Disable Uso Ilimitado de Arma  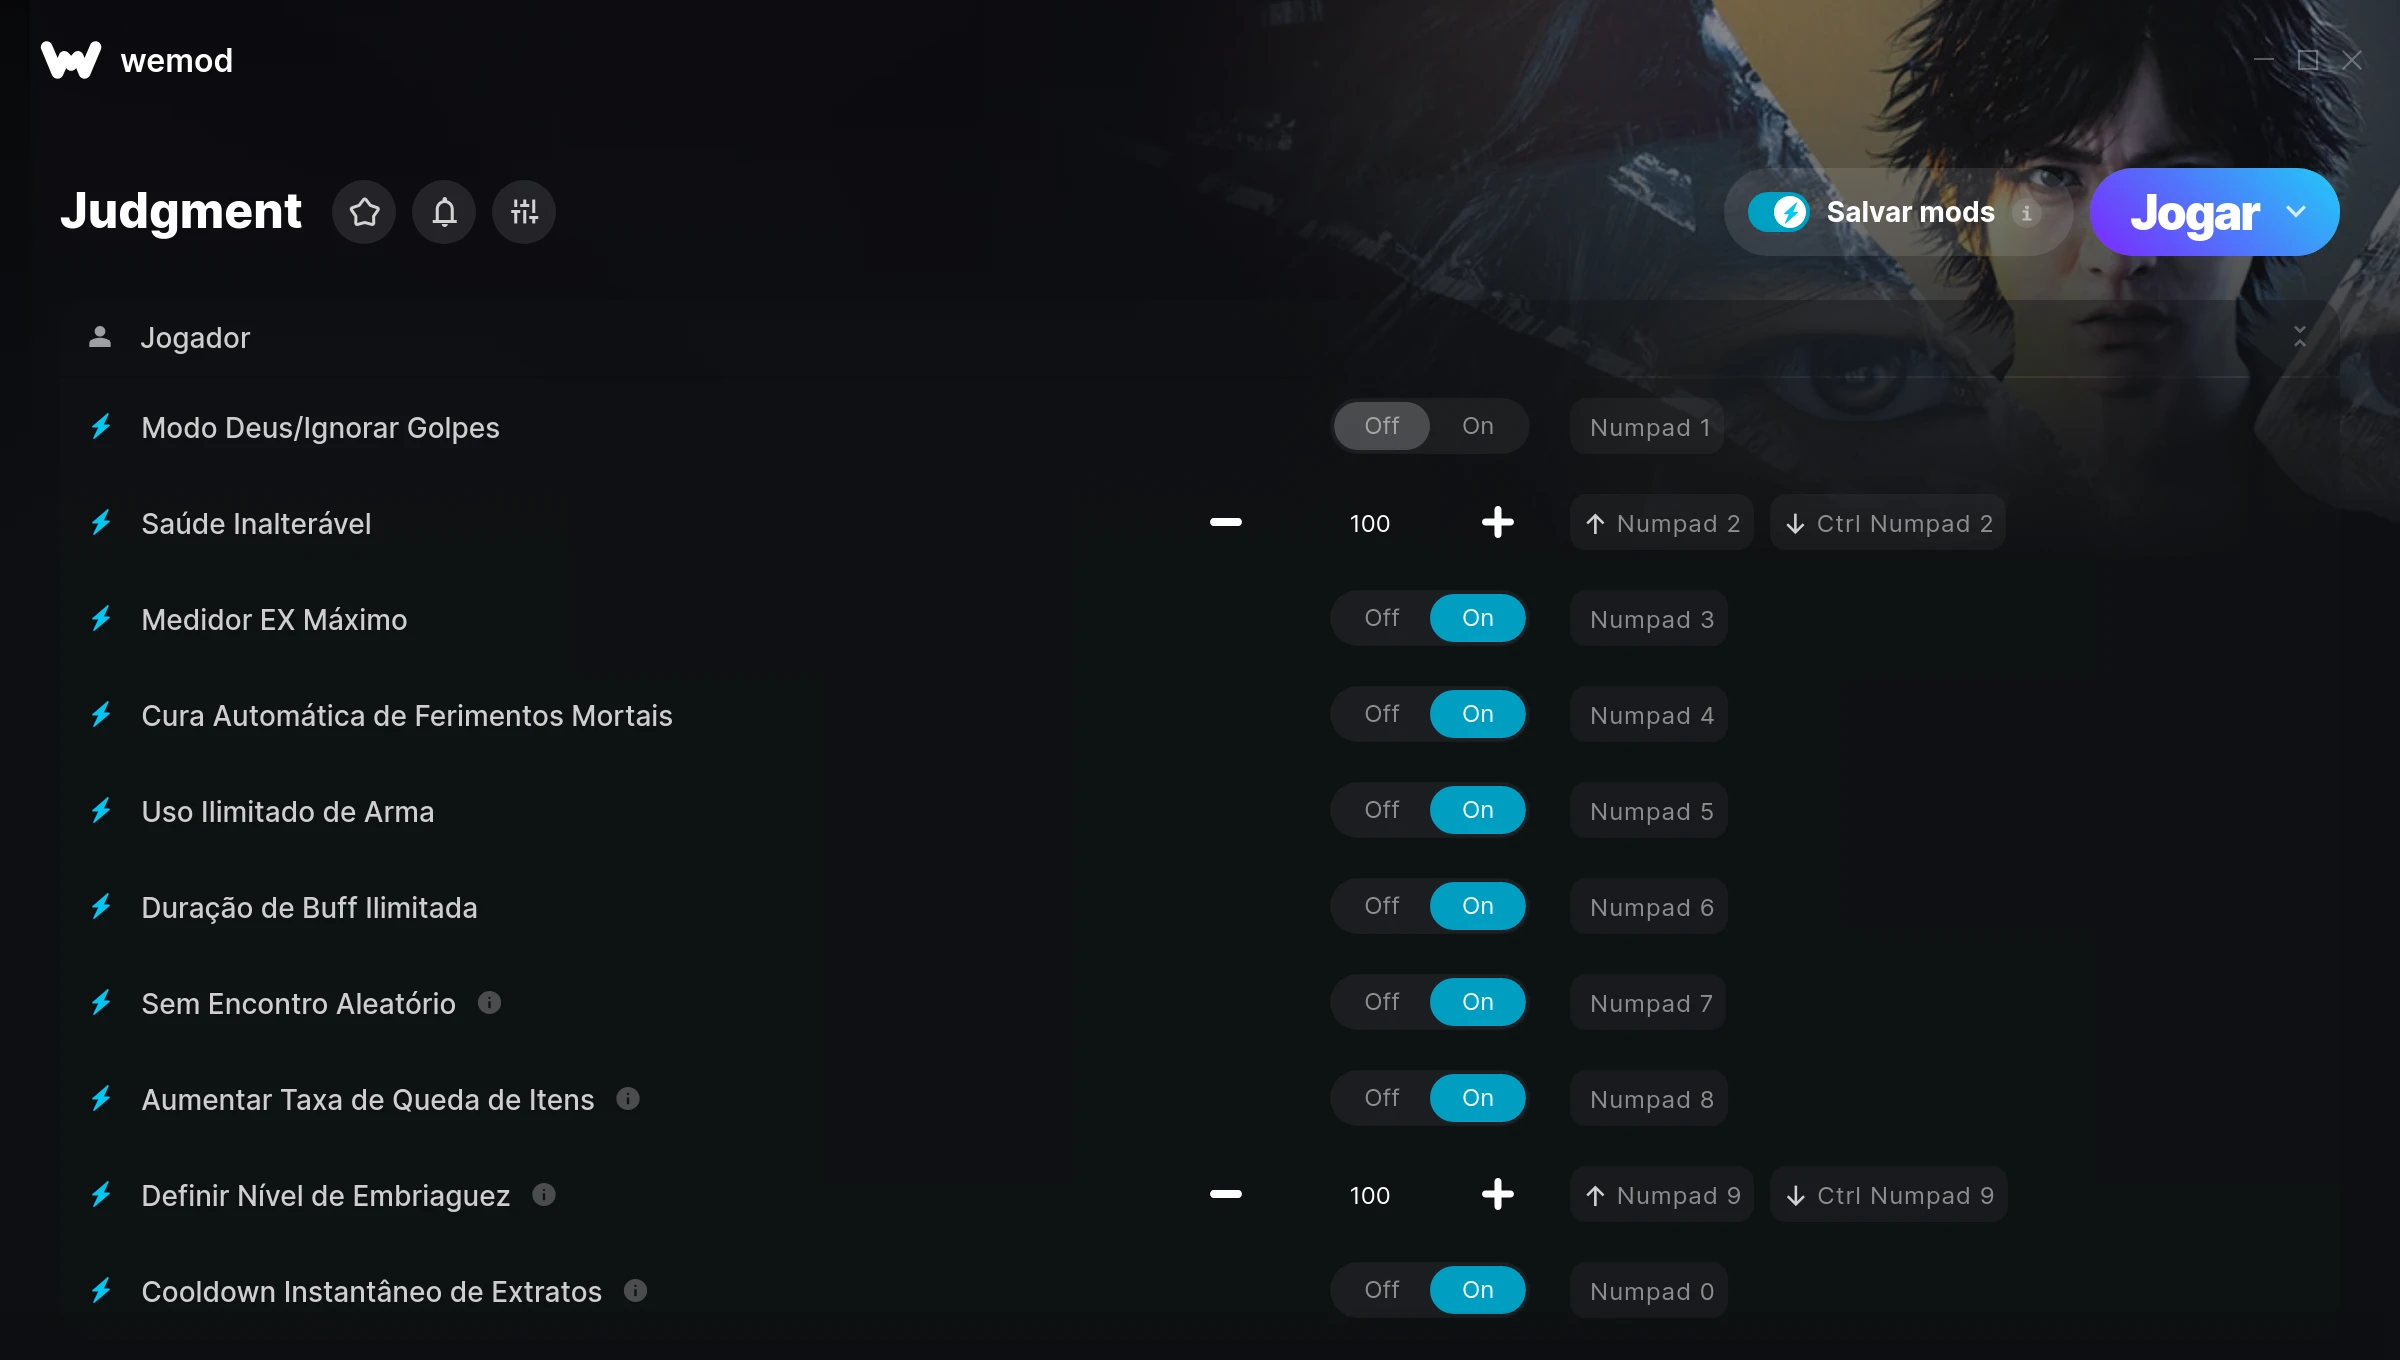1381,810
